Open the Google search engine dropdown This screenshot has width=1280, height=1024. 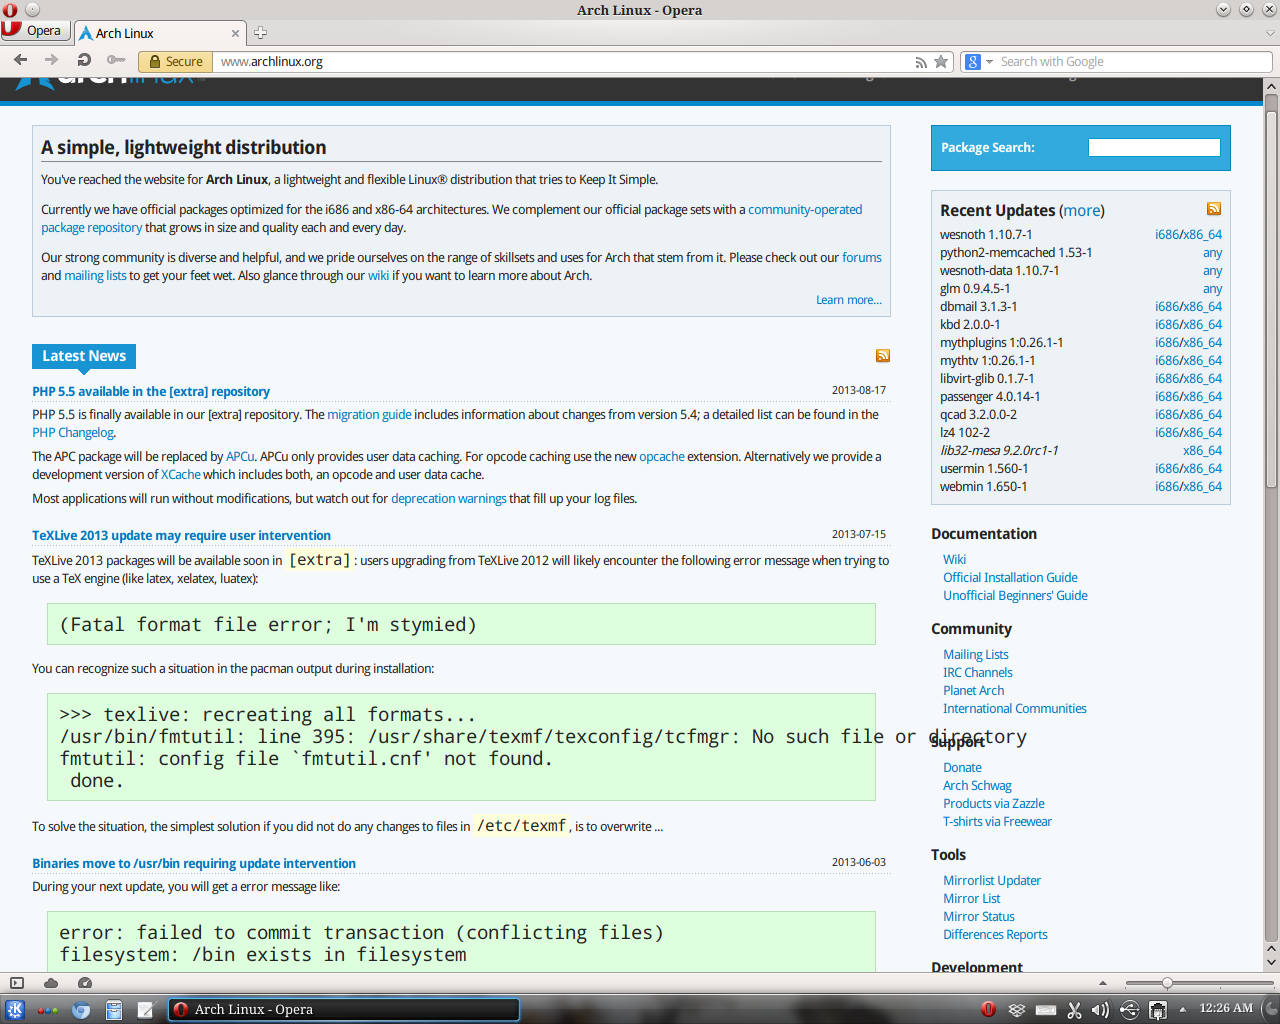tap(979, 61)
